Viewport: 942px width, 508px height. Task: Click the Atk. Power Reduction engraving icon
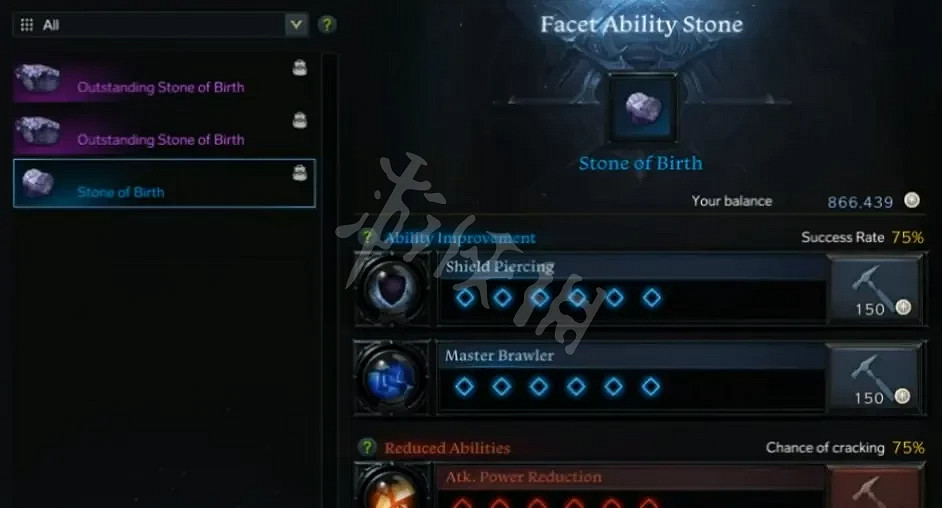pyautogui.click(x=392, y=487)
